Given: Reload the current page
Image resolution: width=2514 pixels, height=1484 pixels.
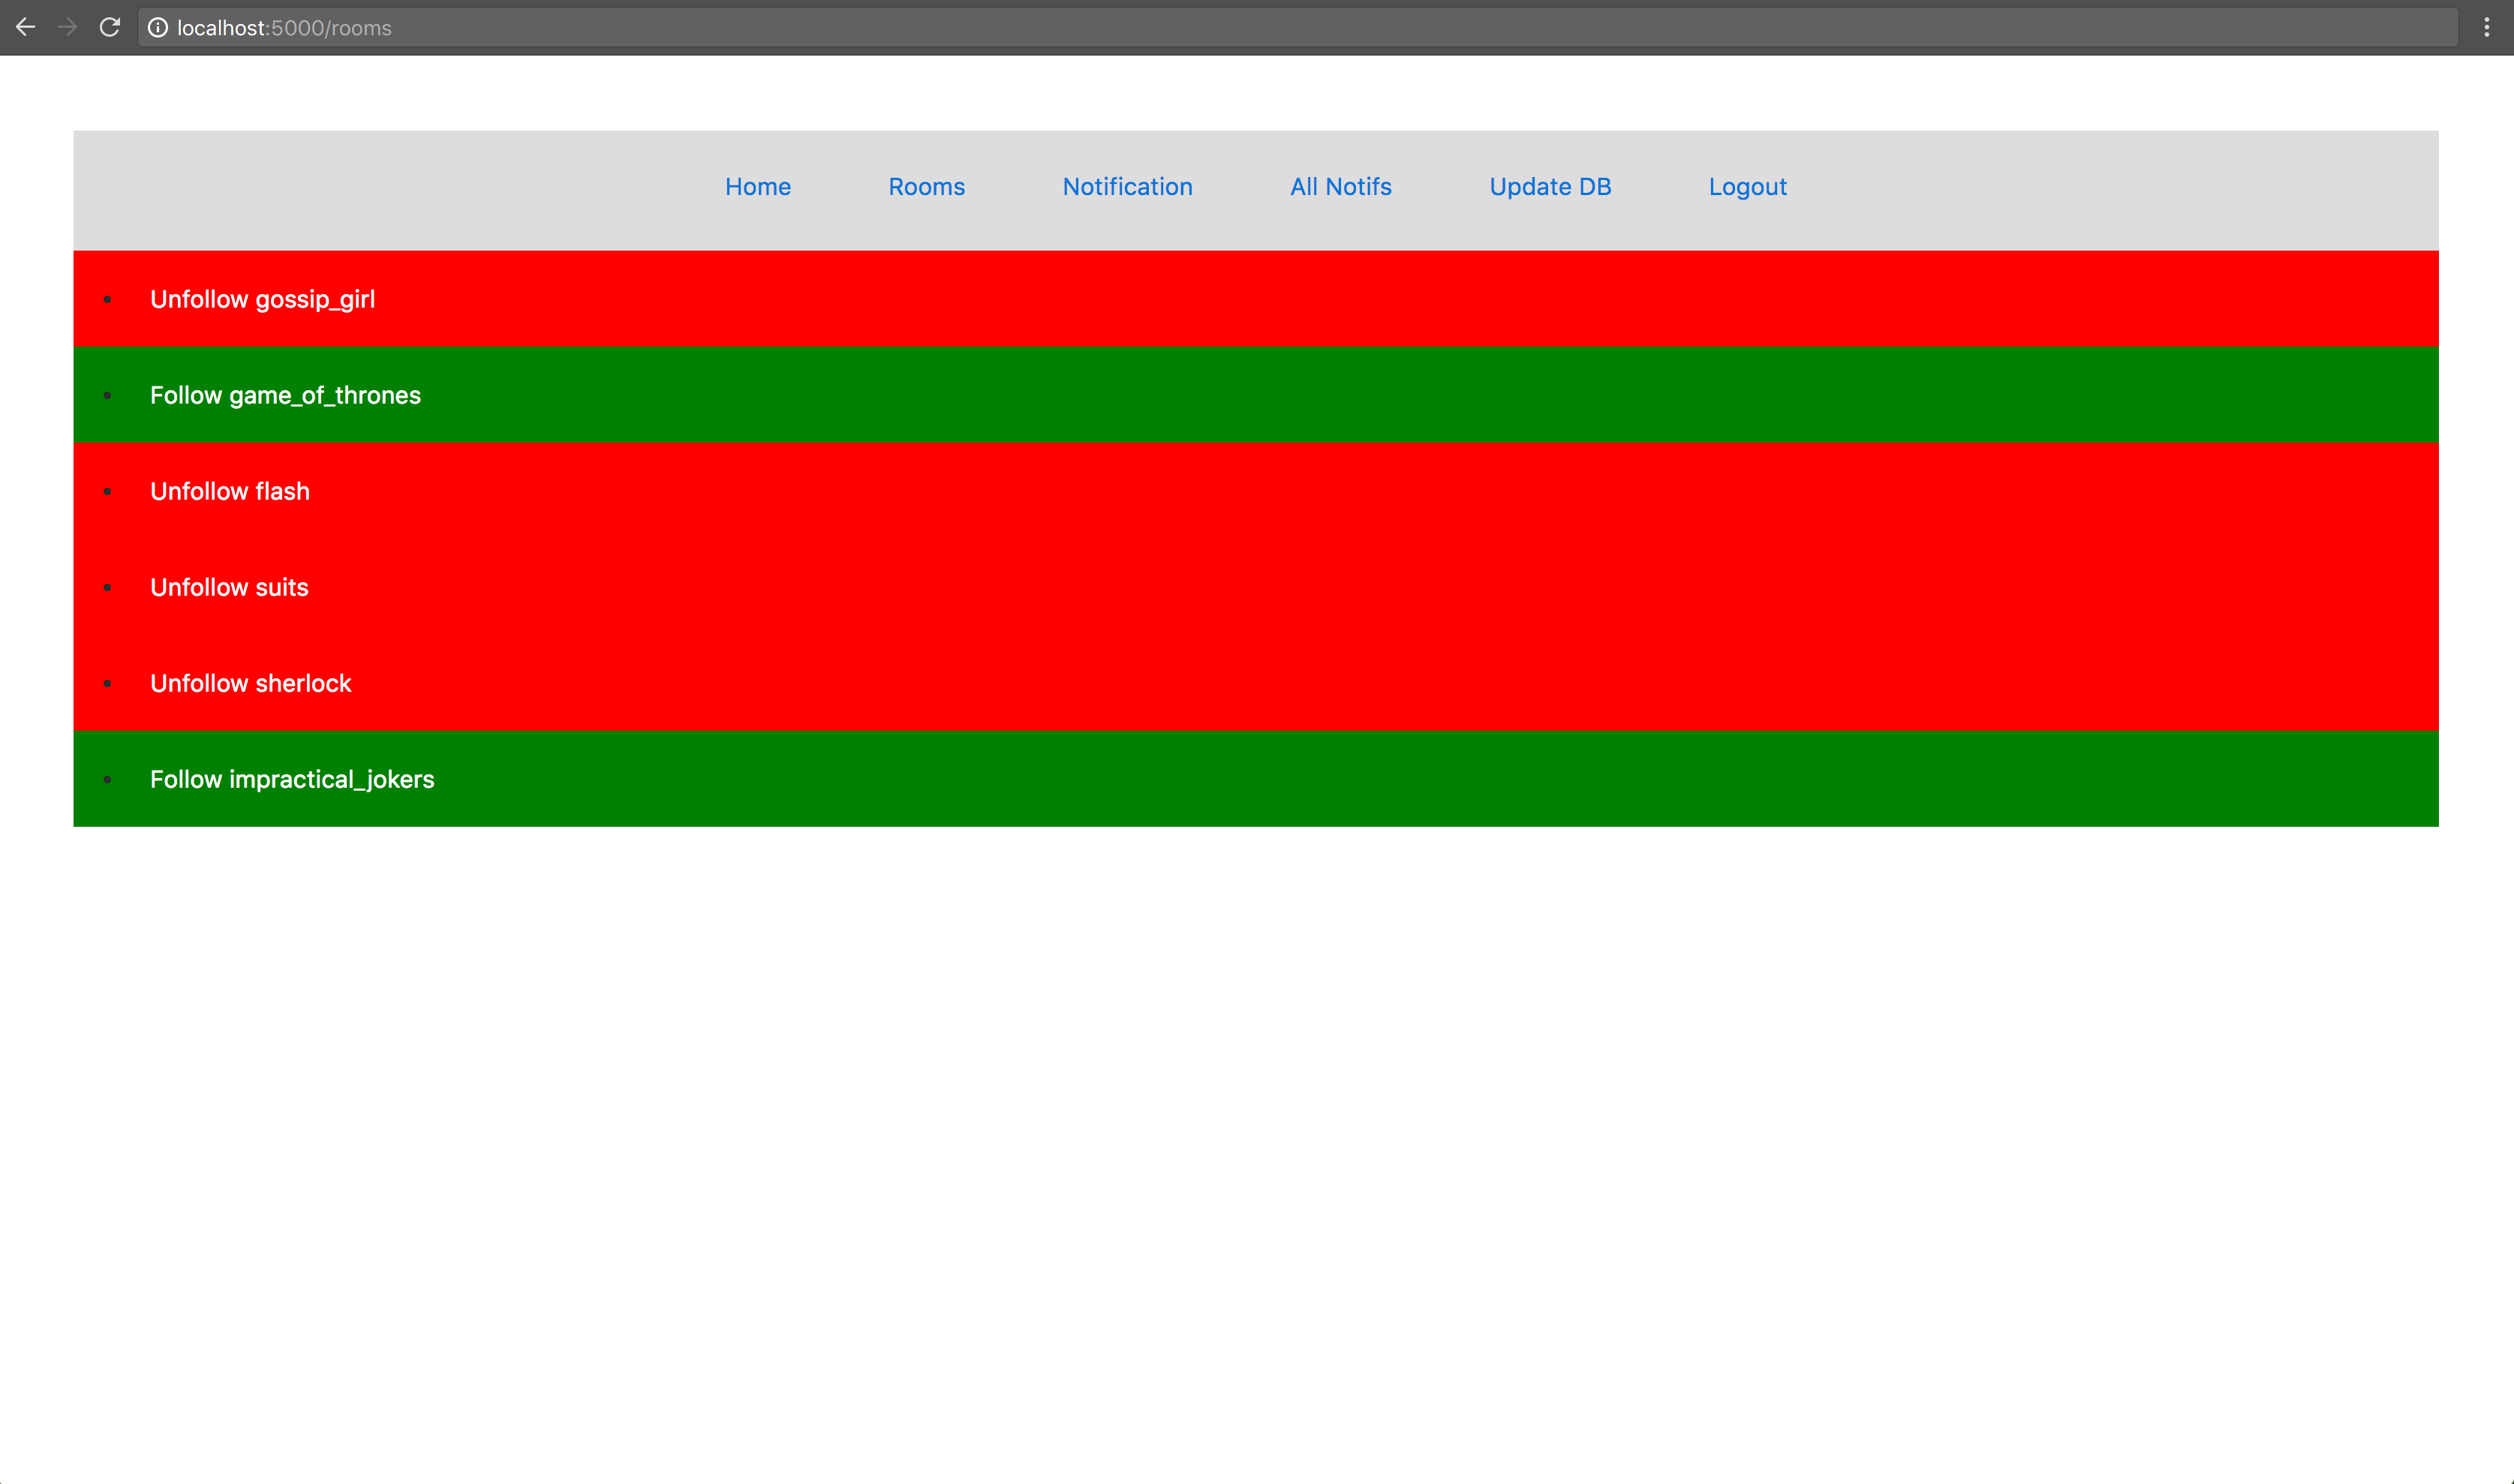Looking at the screenshot, I should 110,27.
